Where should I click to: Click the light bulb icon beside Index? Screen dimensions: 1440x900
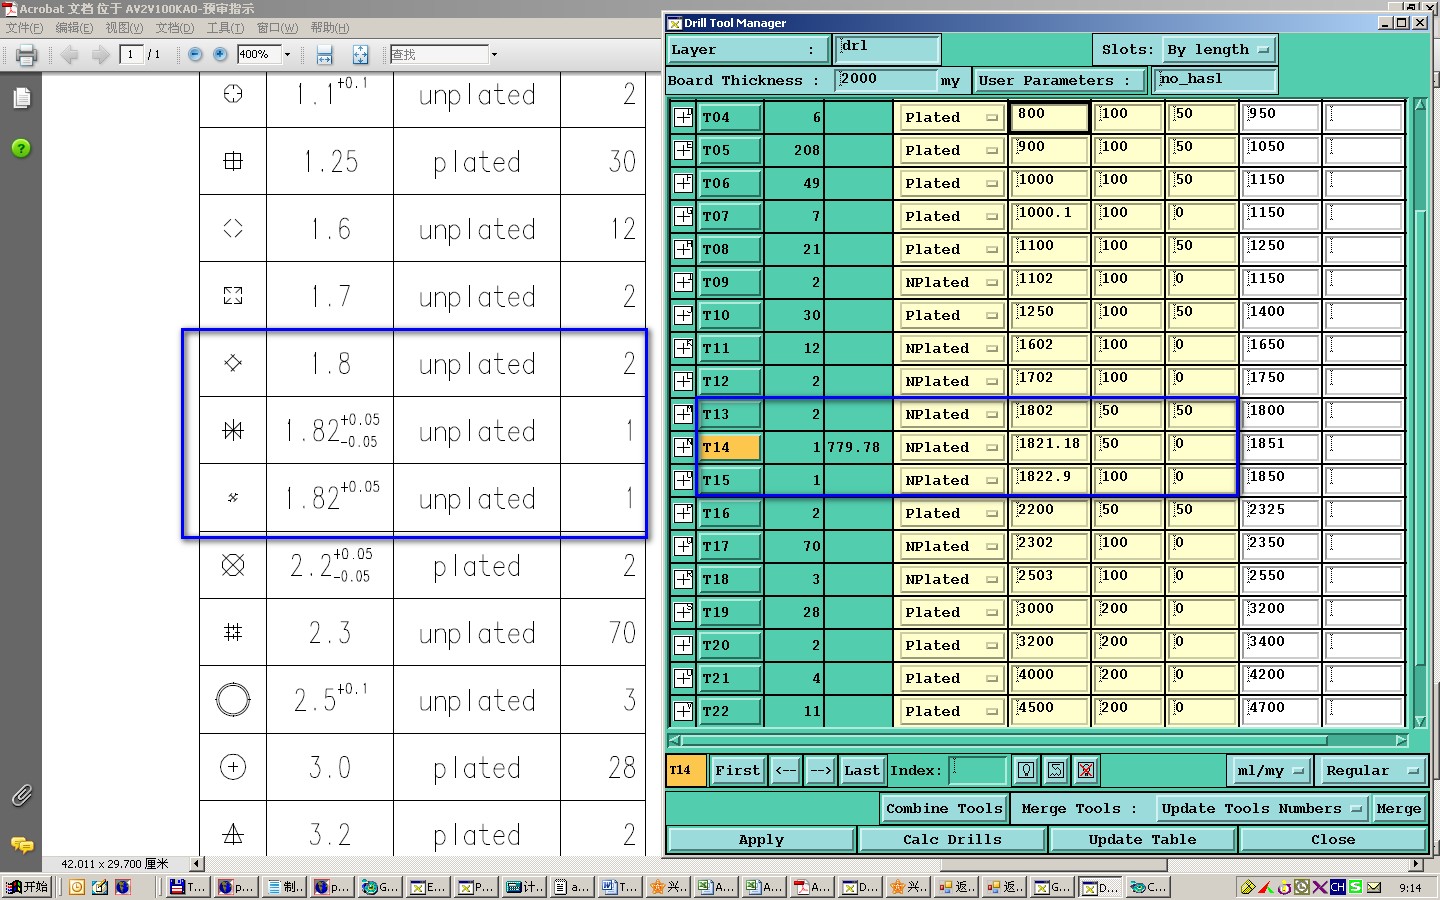1026,770
